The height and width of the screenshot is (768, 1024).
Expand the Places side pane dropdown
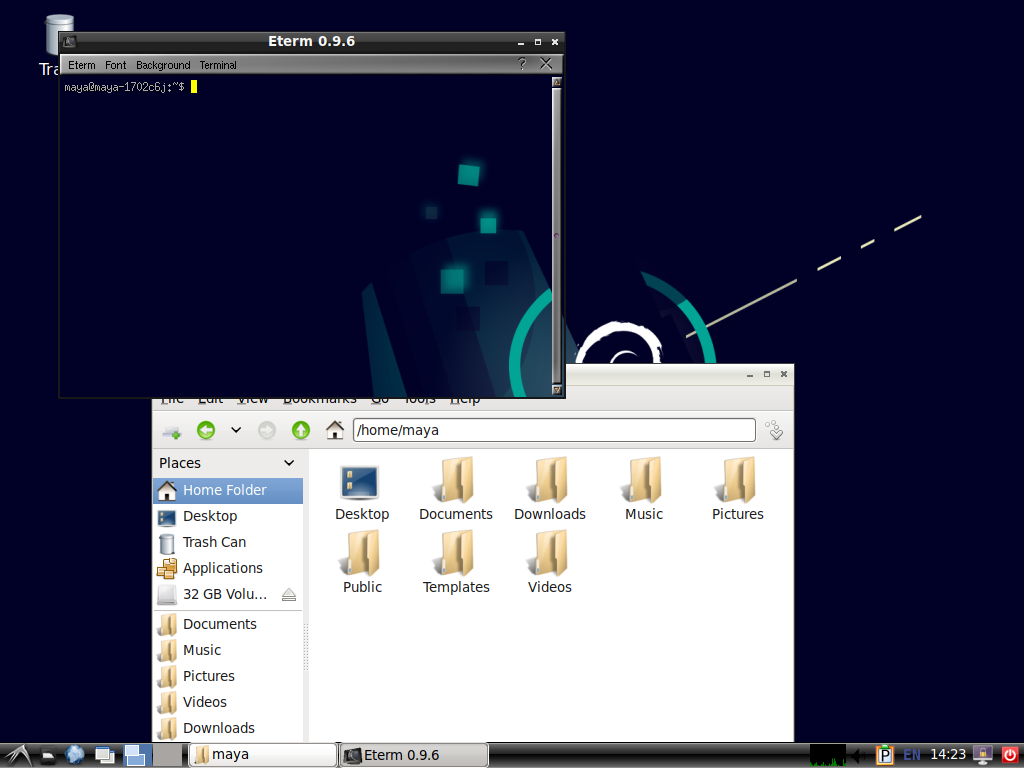point(289,463)
